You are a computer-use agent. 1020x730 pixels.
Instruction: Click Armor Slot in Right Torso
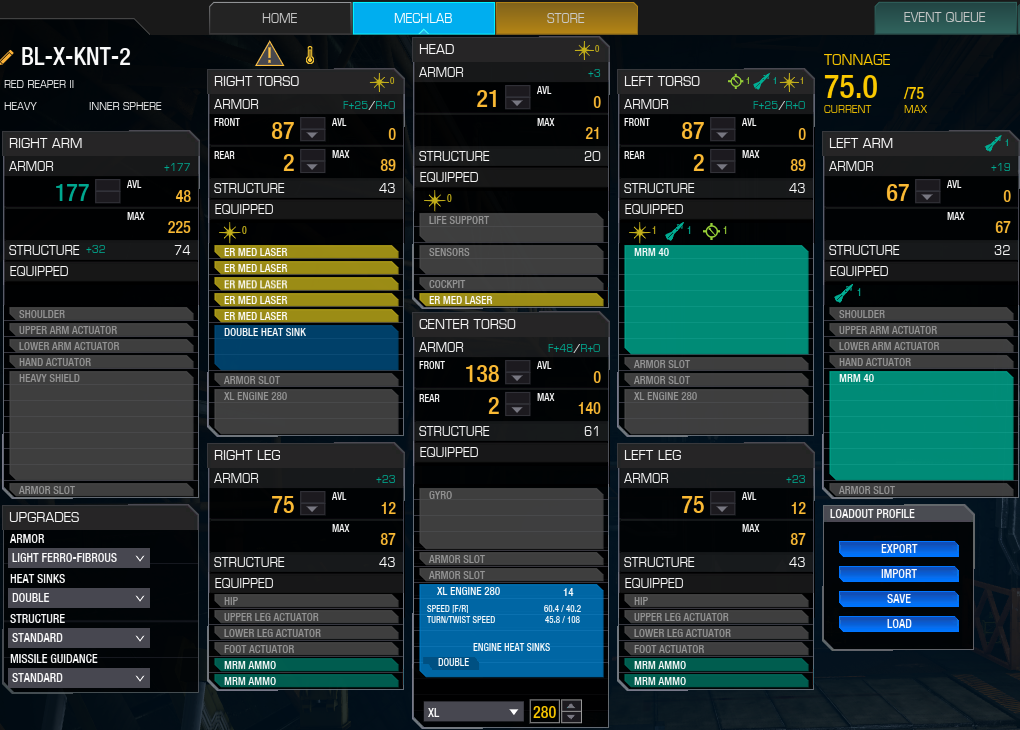click(x=306, y=380)
